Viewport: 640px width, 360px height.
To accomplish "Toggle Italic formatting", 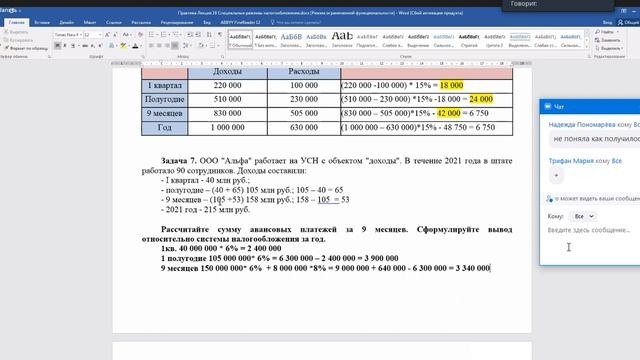I will [65, 46].
